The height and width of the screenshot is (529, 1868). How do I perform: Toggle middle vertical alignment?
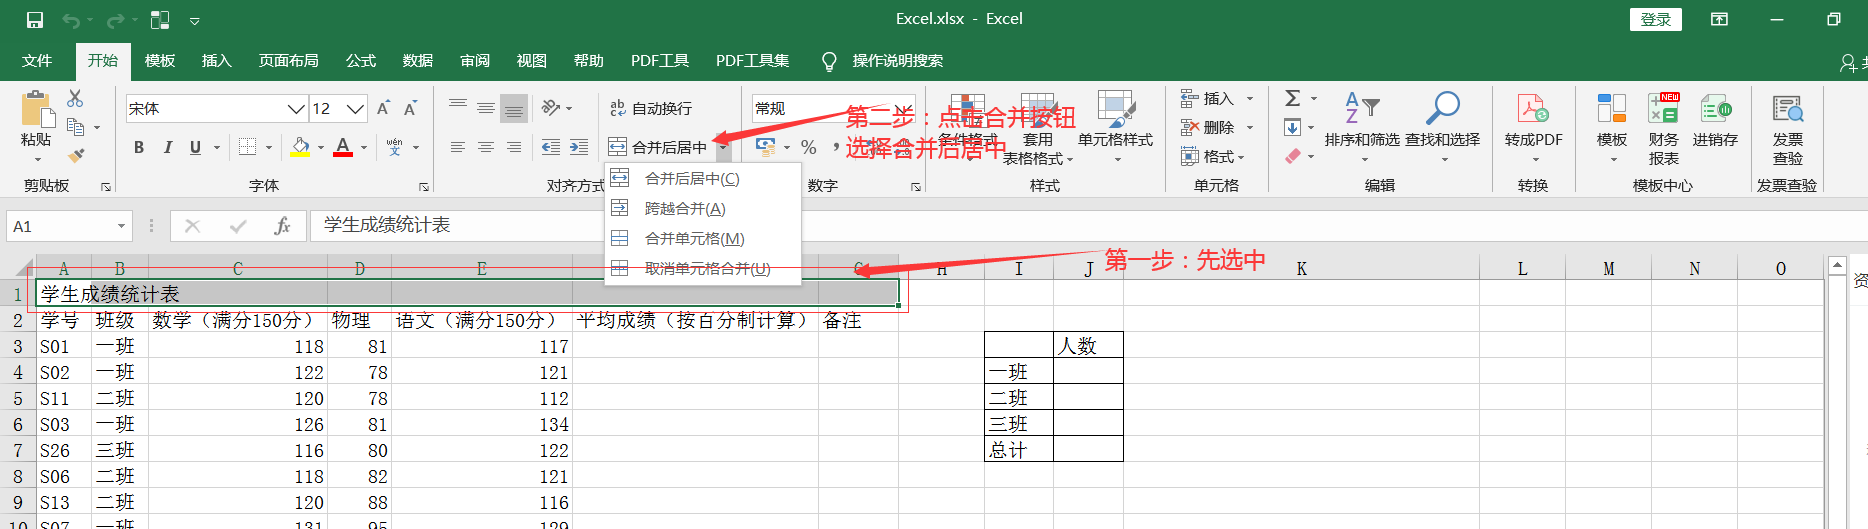pyautogui.click(x=486, y=108)
